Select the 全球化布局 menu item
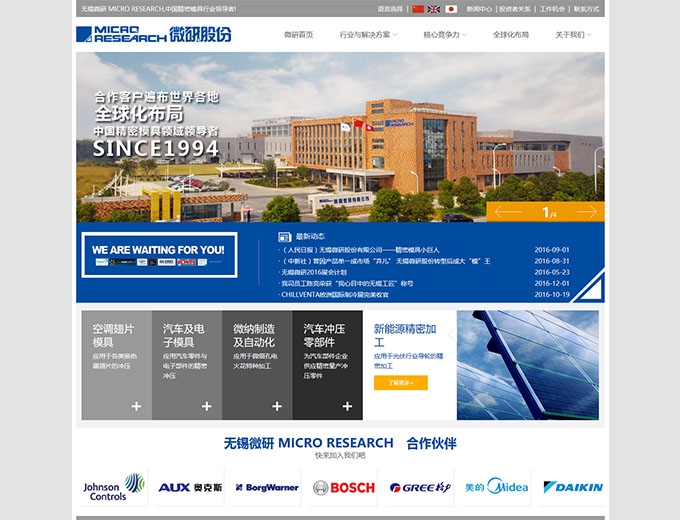The width and height of the screenshot is (680, 520). [510, 34]
